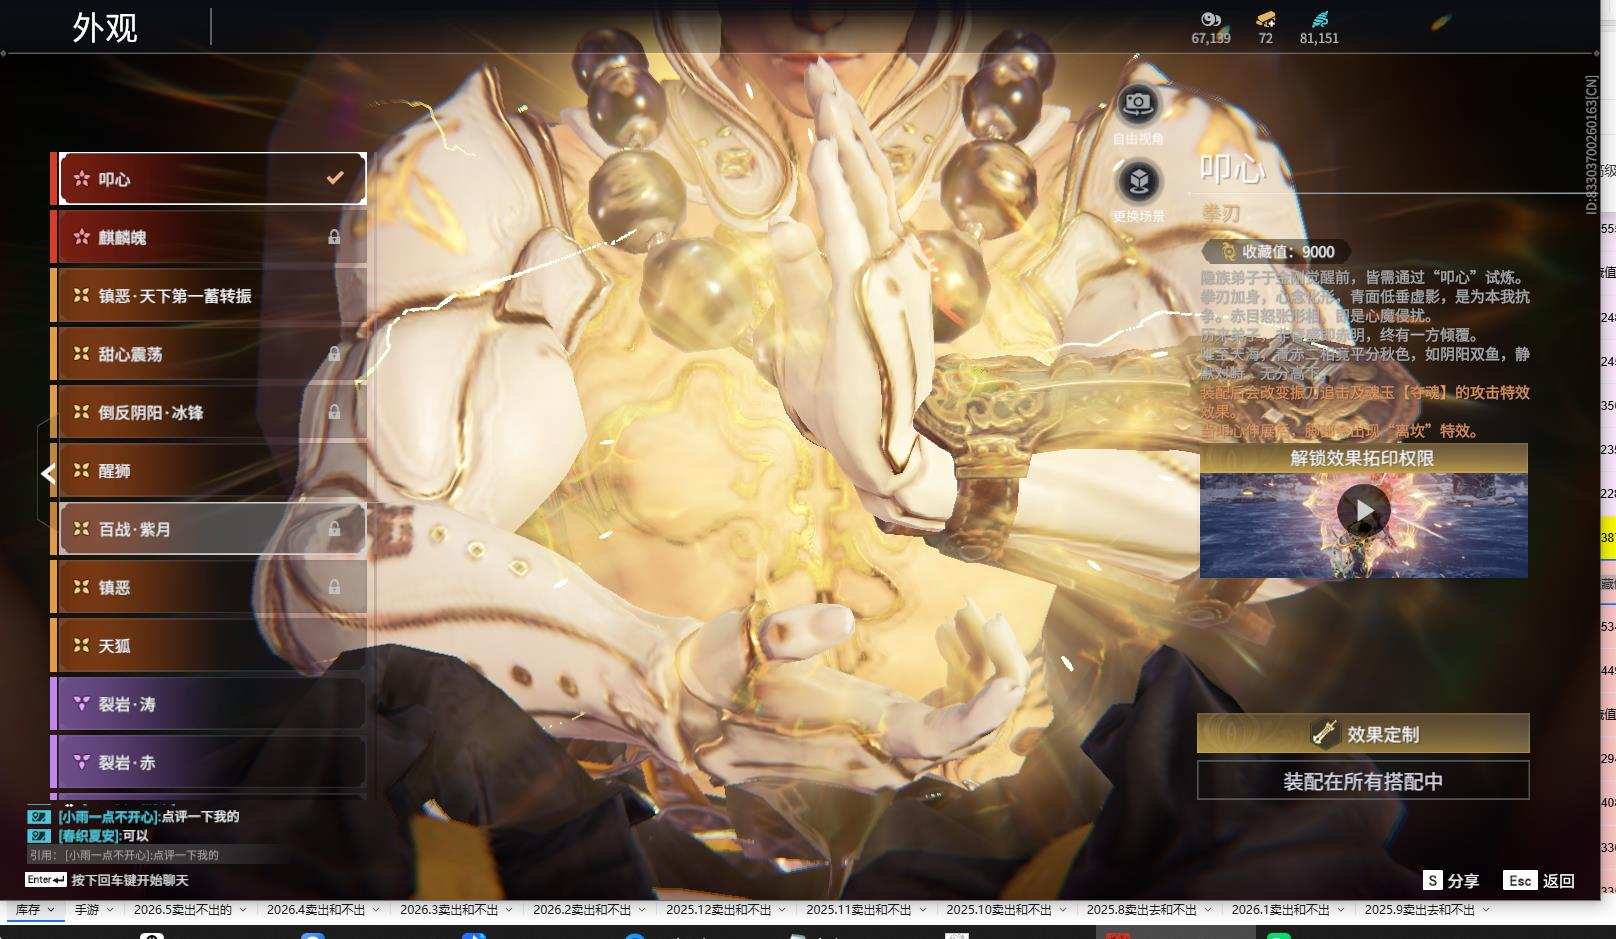Click the 收藏值: 9000 label
1616x939 pixels.
click(1277, 252)
